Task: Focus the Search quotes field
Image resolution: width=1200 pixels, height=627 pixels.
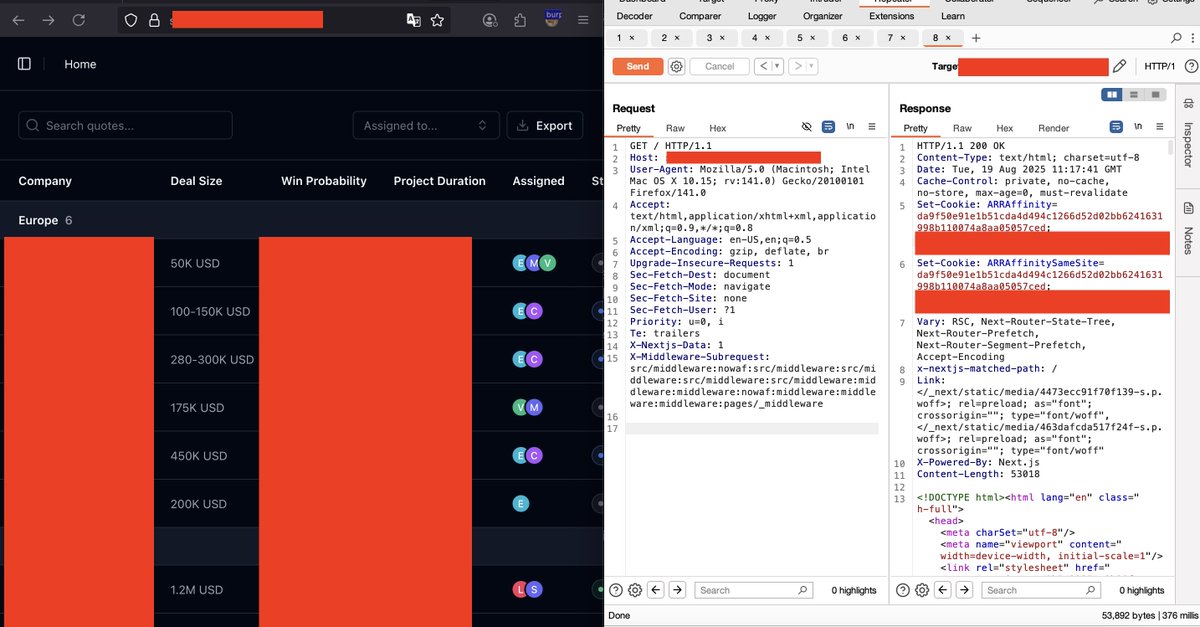Action: point(125,125)
